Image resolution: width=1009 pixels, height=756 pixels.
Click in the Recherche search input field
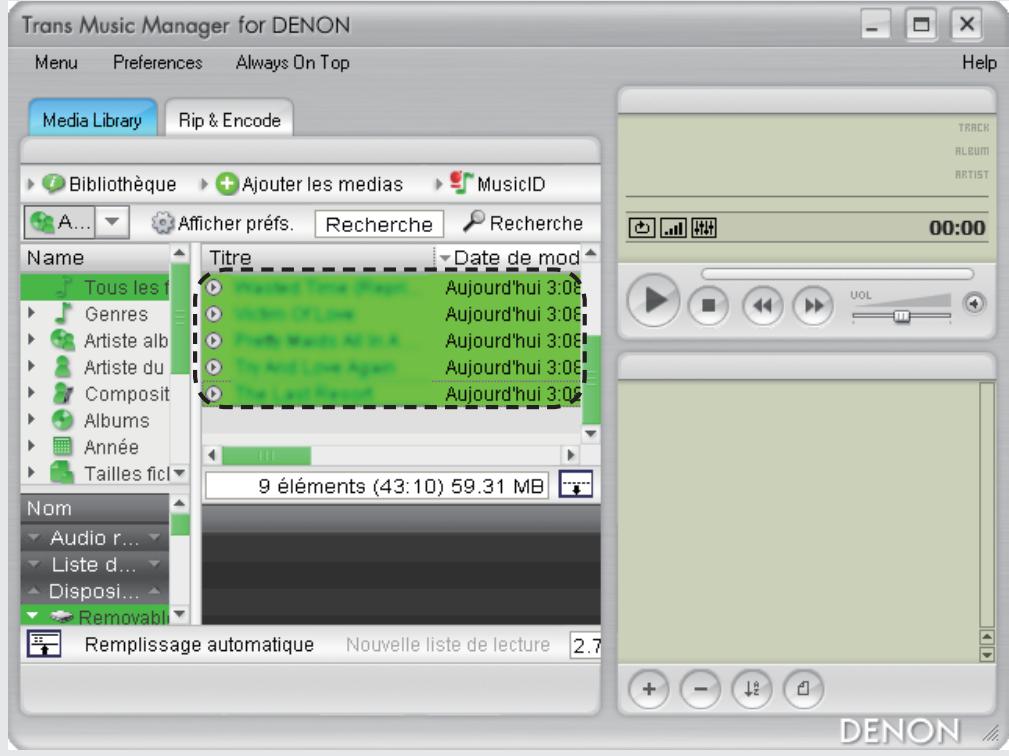[379, 224]
